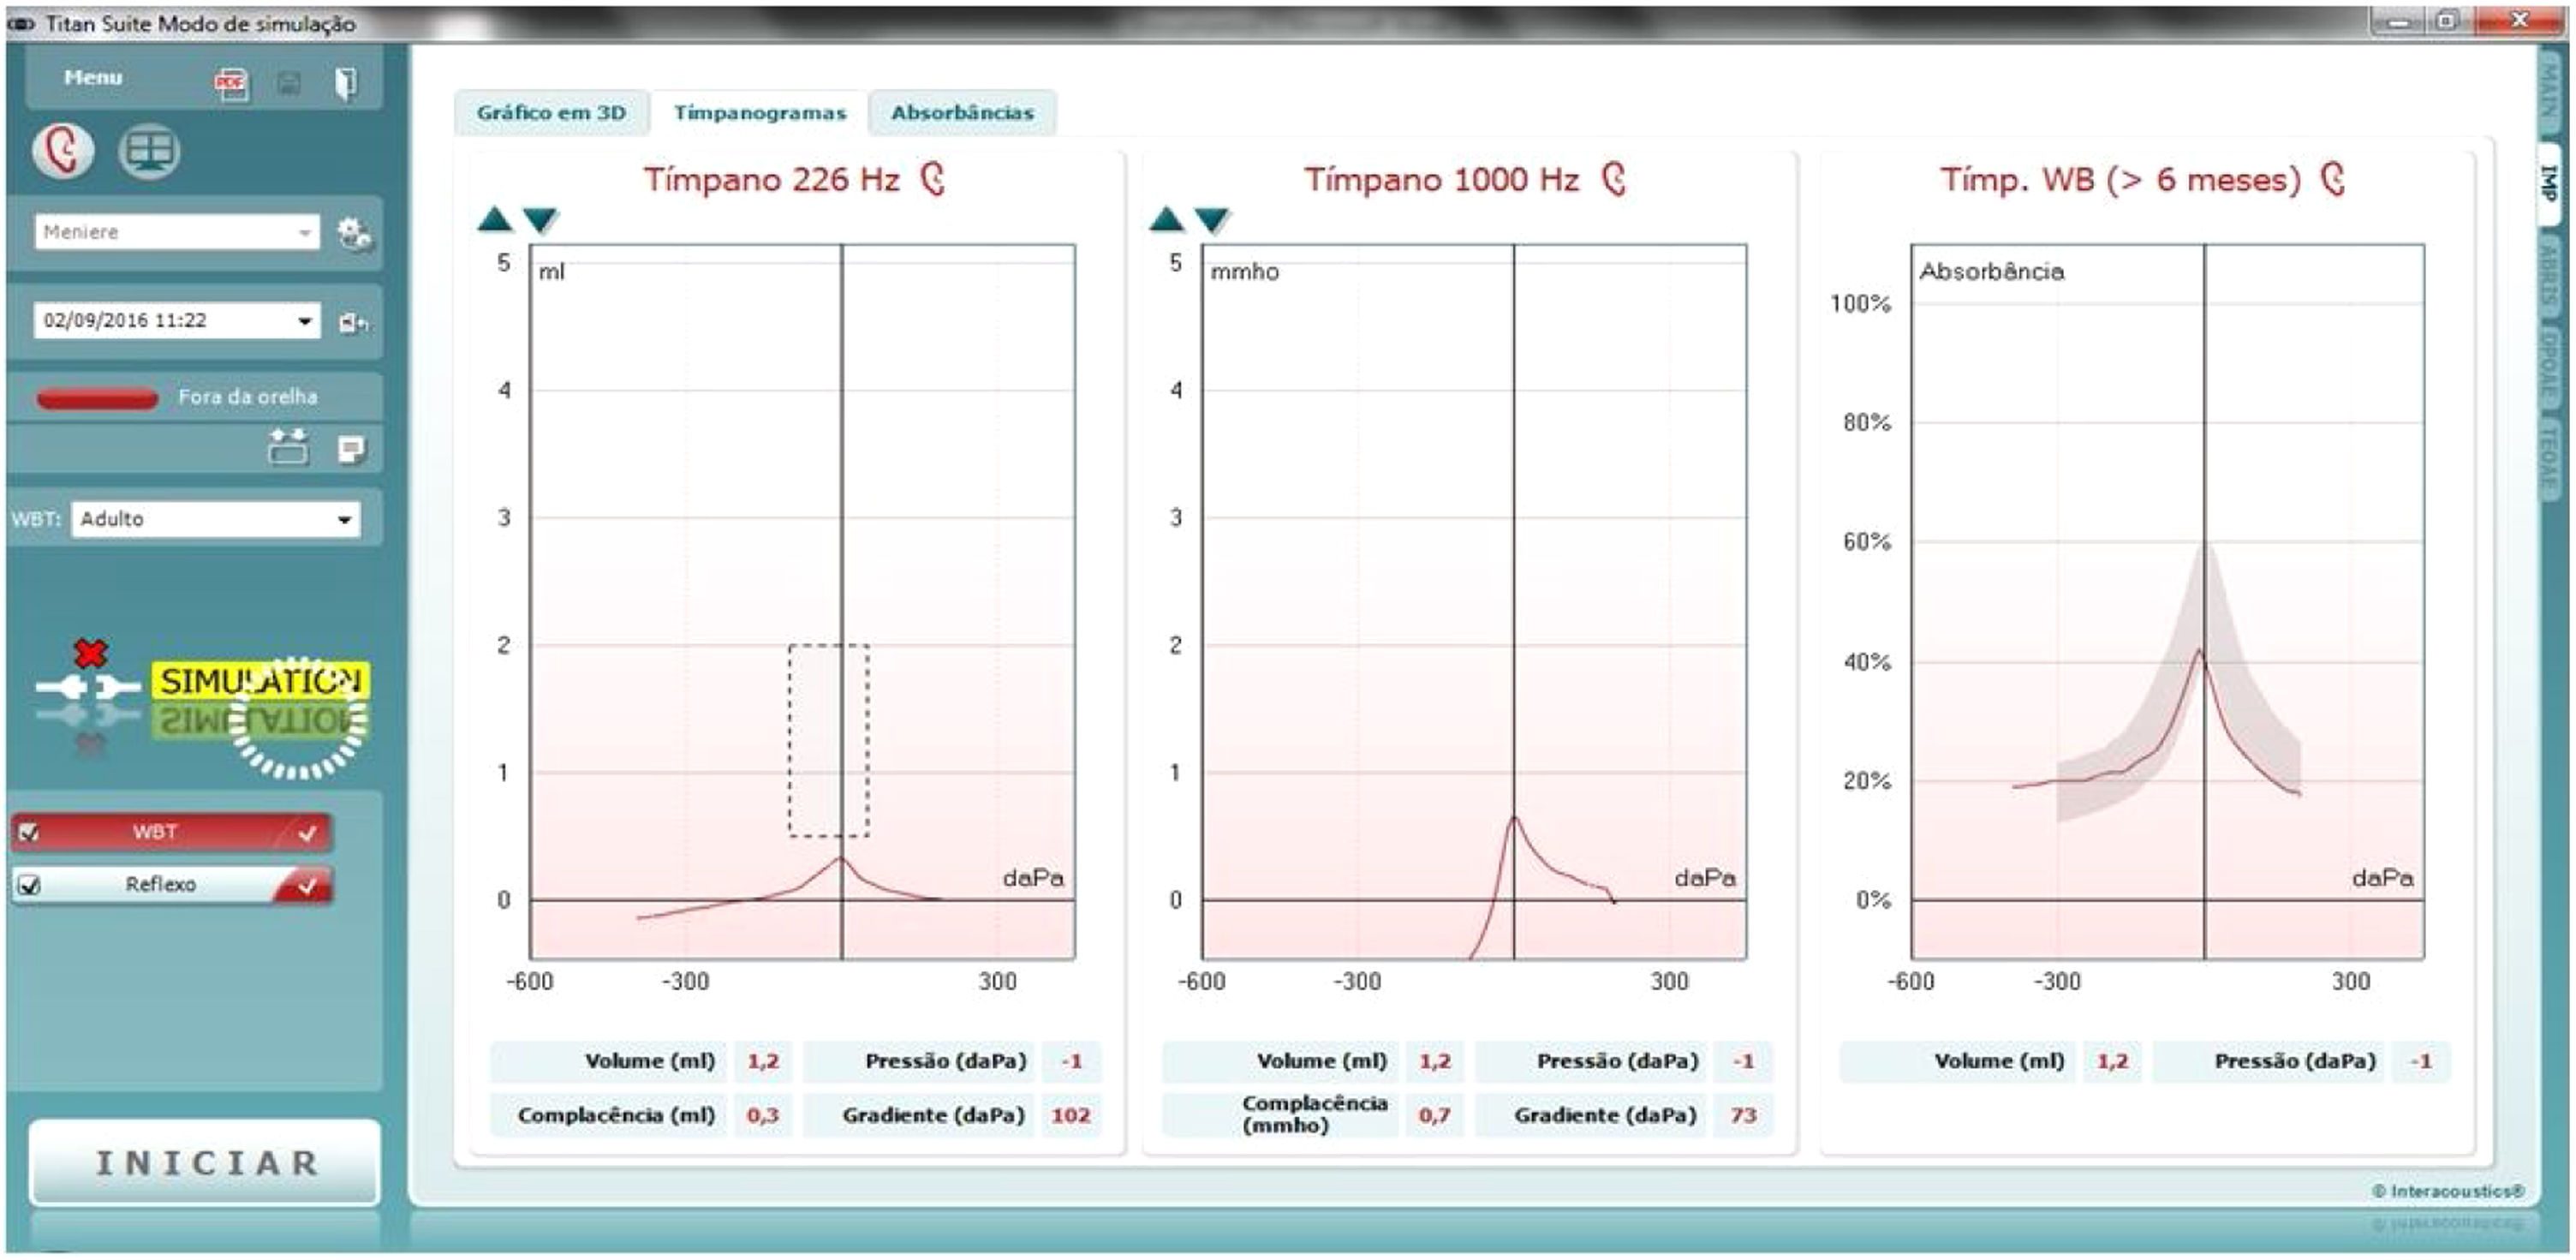Scale down the 1000 Hz tympanogram graph

(1212, 219)
